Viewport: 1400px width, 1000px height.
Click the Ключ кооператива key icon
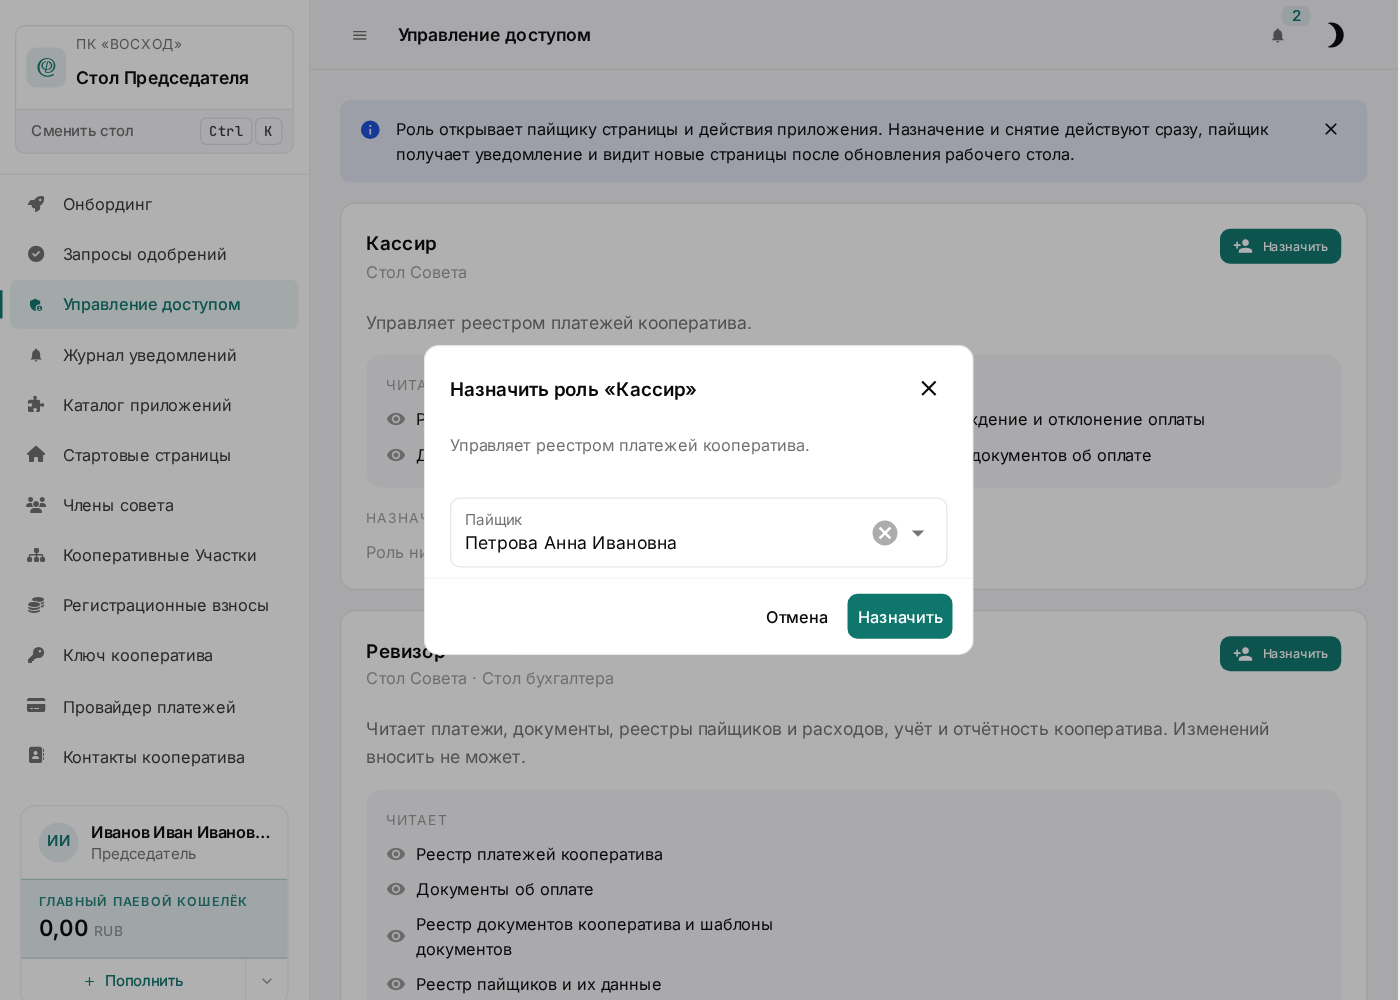pos(36,655)
